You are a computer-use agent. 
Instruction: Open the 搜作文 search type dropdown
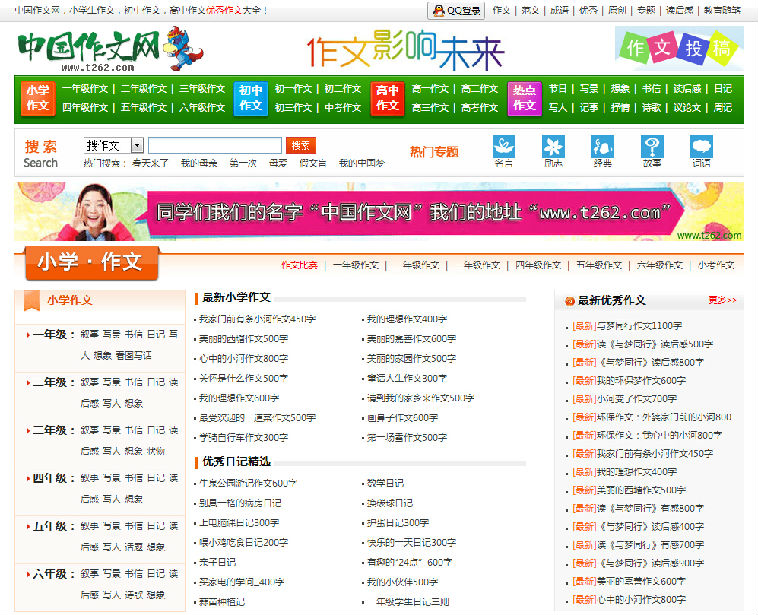click(114, 146)
